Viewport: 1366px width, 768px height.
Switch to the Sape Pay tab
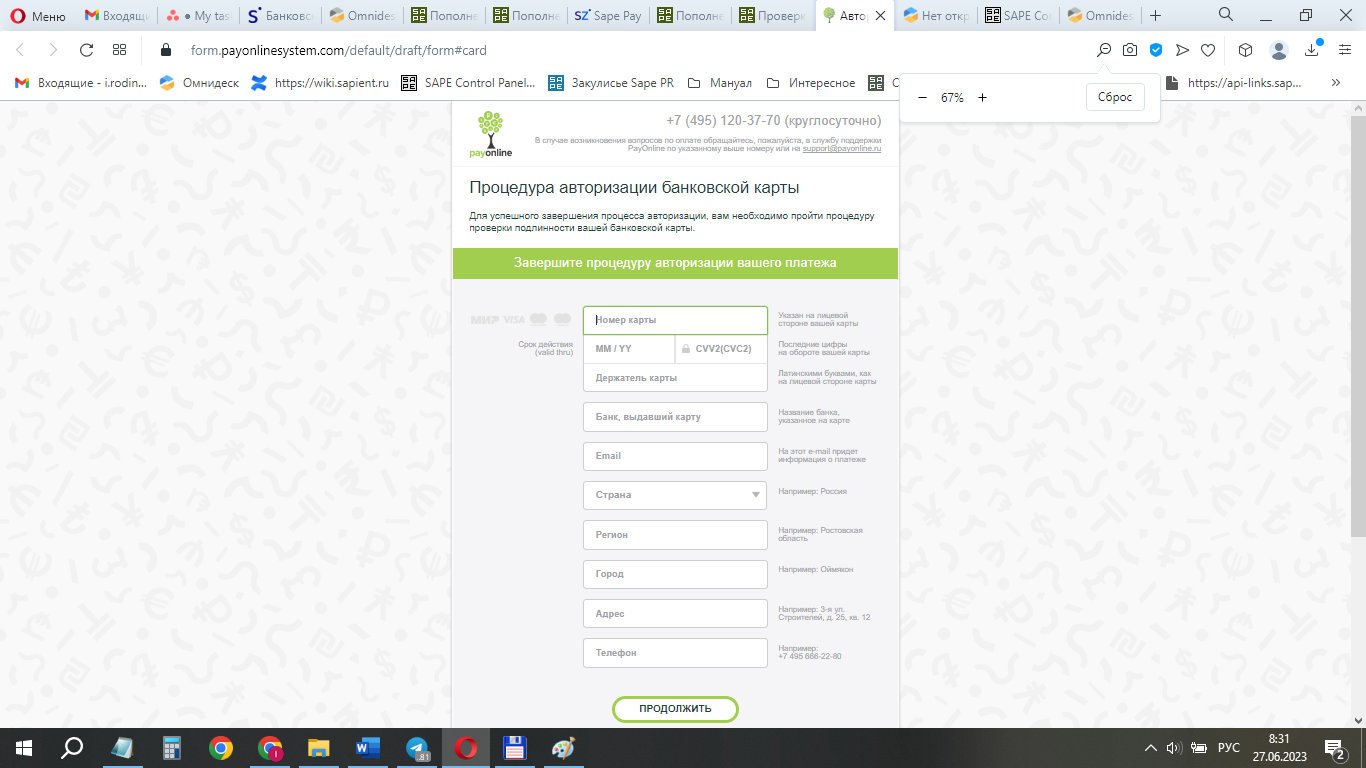[x=609, y=16]
